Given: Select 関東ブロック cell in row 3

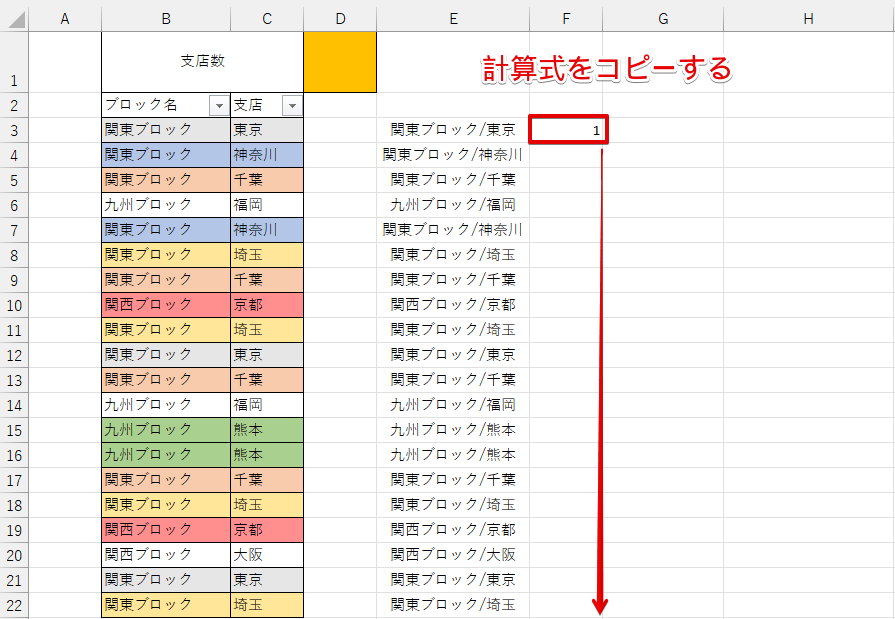Looking at the screenshot, I should pyautogui.click(x=166, y=130).
